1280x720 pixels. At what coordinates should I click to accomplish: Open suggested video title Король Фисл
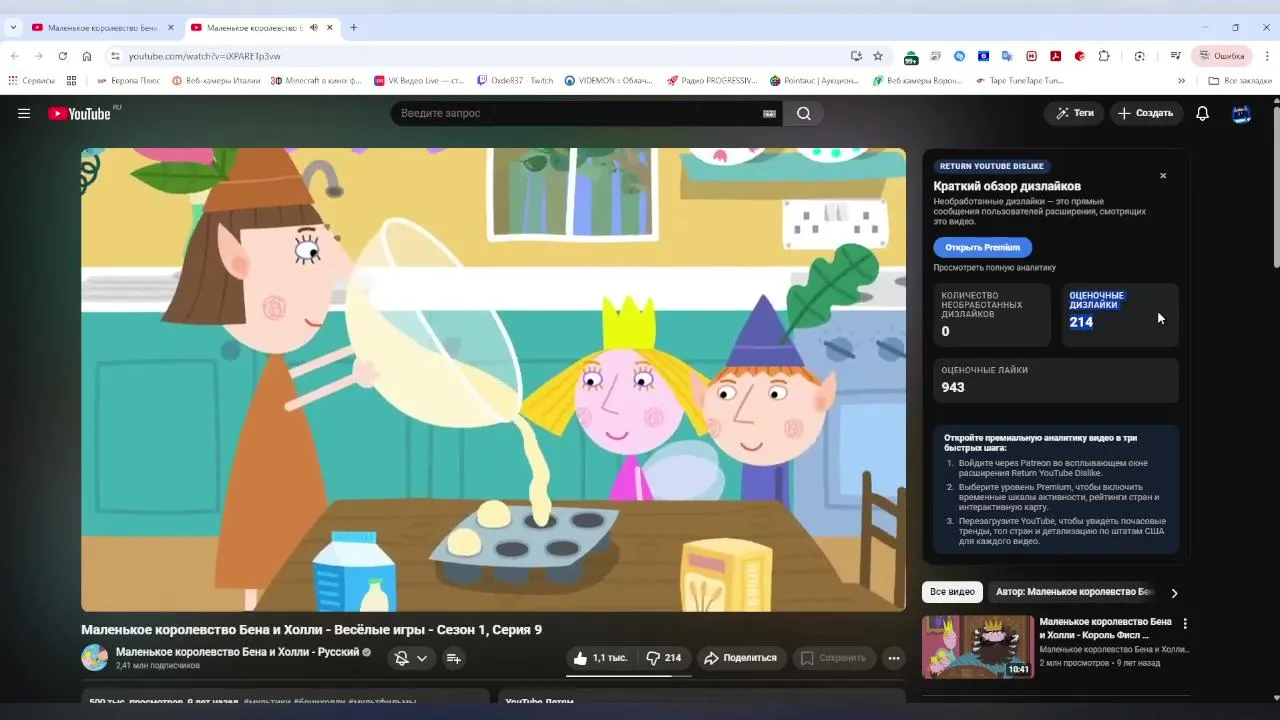(x=1105, y=628)
